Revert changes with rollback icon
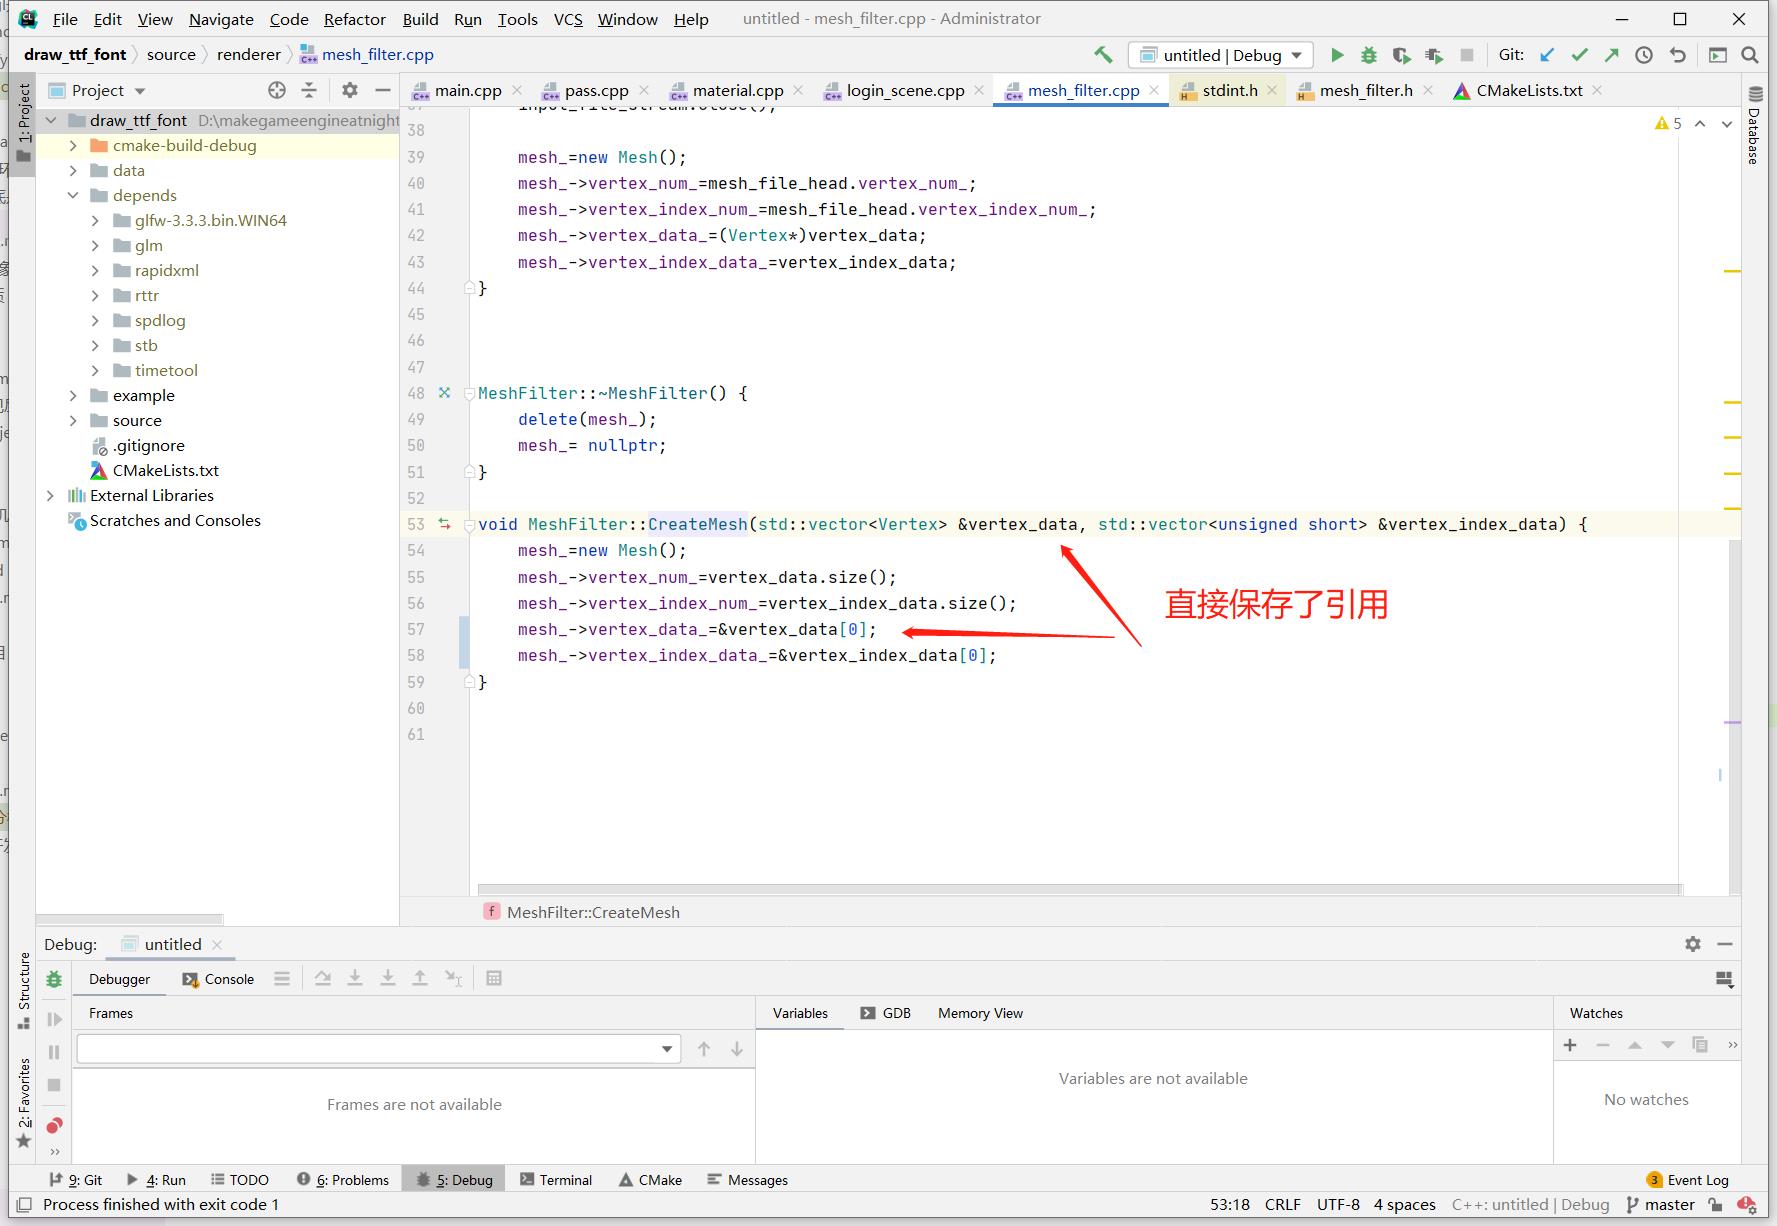Viewport: 1777px width, 1226px height. coord(1678,55)
